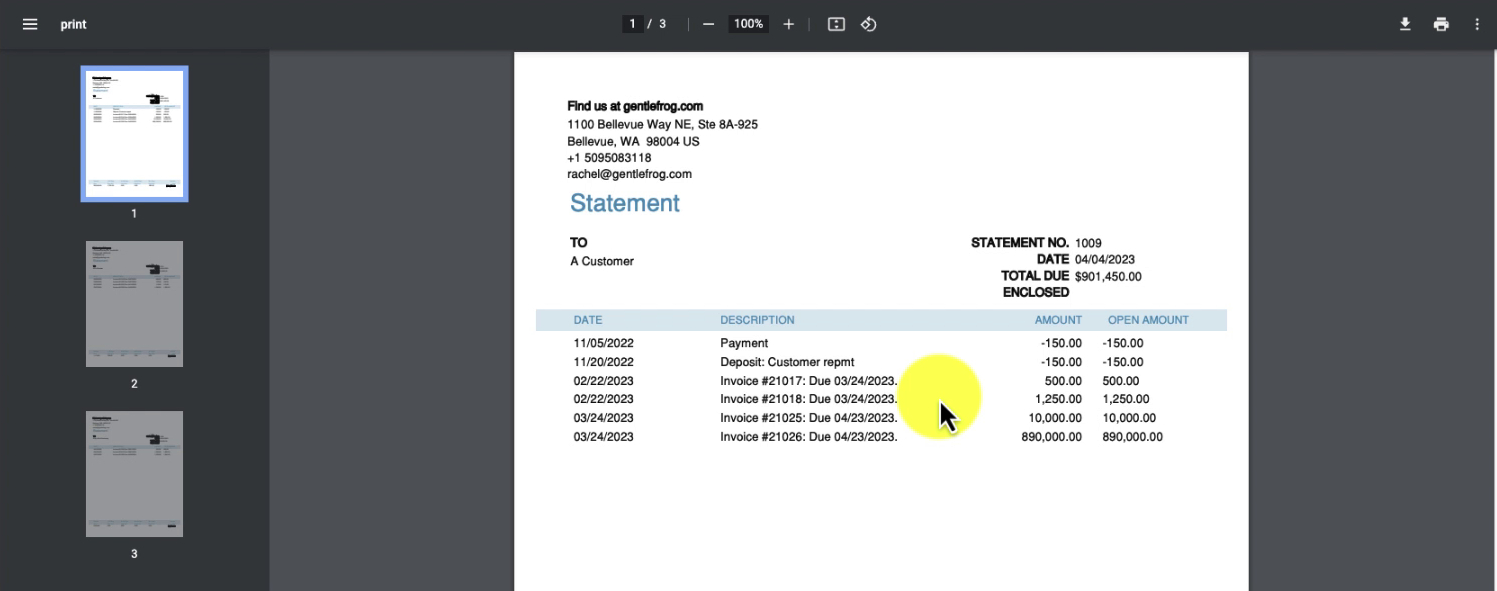Screen dimensions: 1497x591
Task: Select page 1 thumbnail
Action: tap(134, 134)
